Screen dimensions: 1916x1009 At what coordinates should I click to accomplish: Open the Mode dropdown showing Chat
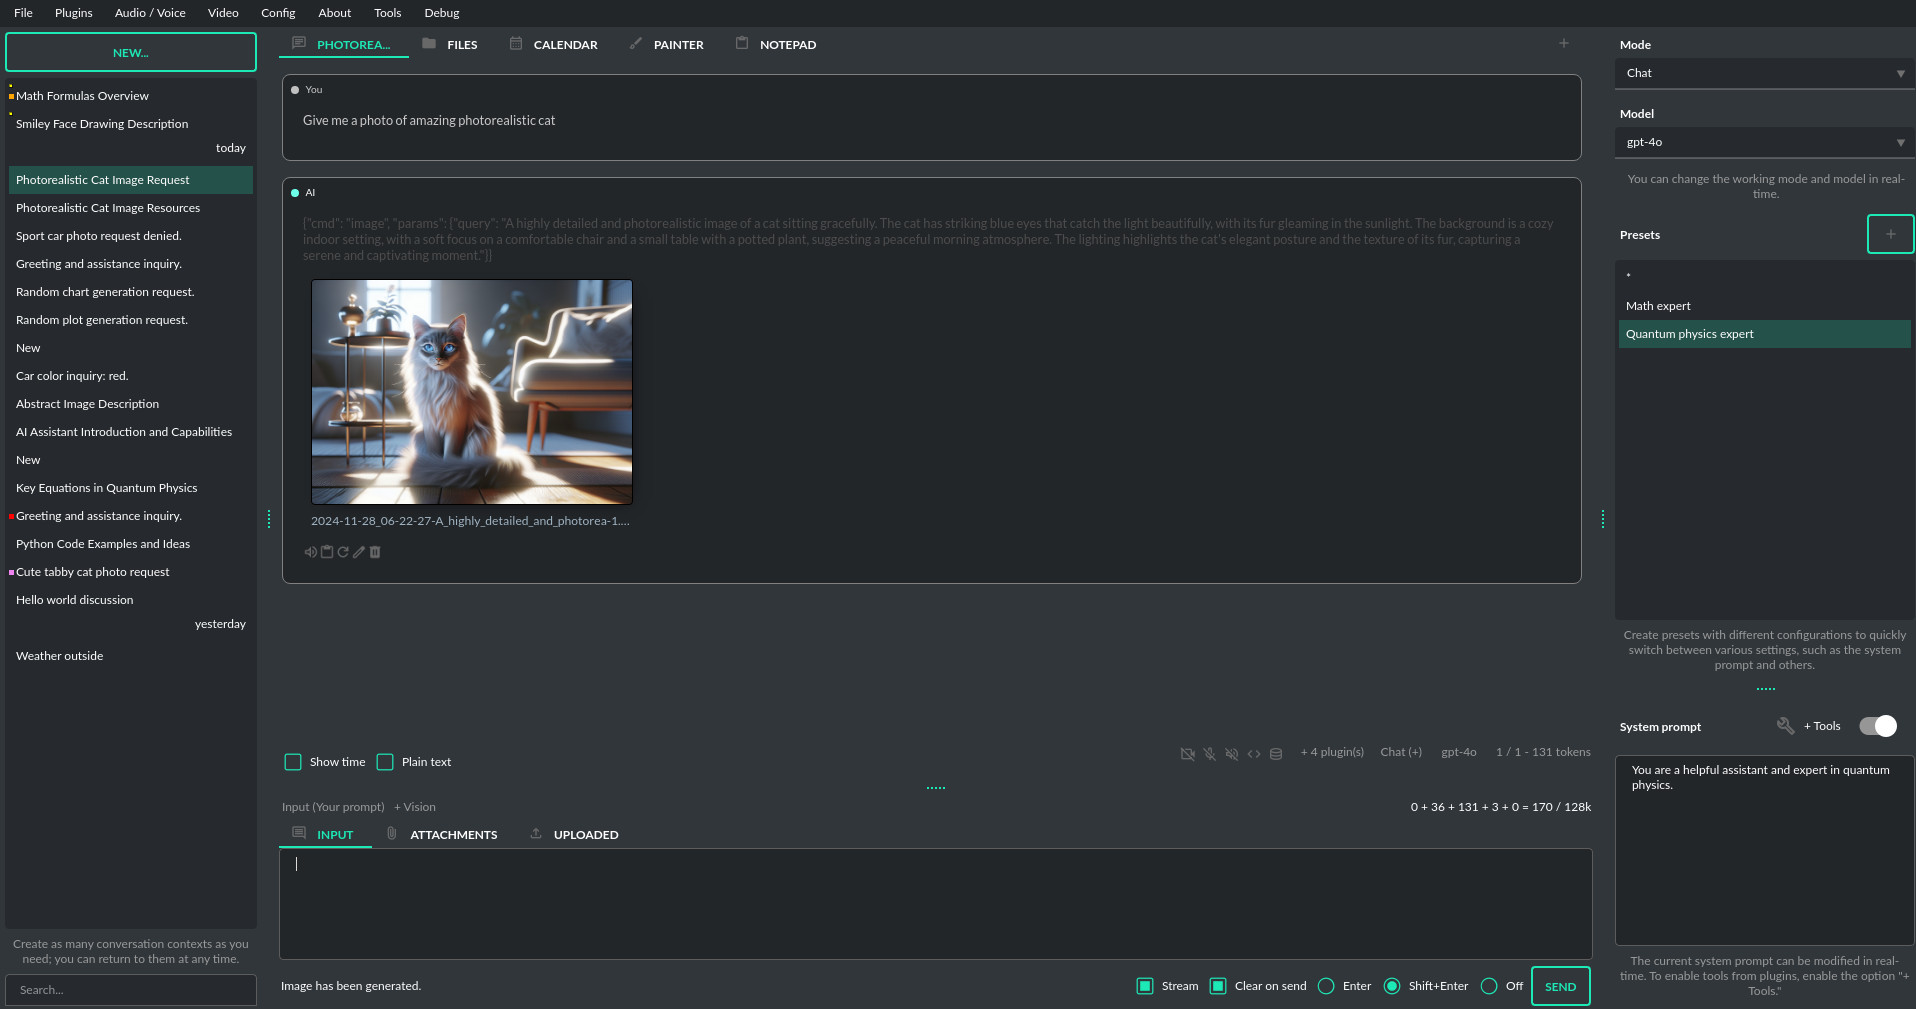1764,73
